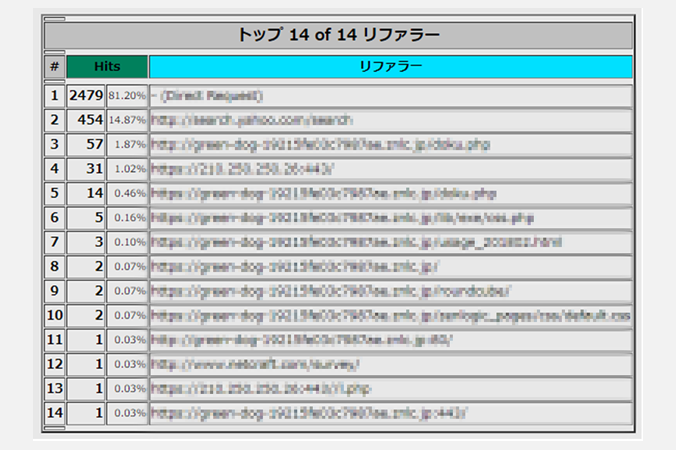The height and width of the screenshot is (450, 676).
Task: Open the roundcube referrer URL in row 9
Action: (x=331, y=291)
